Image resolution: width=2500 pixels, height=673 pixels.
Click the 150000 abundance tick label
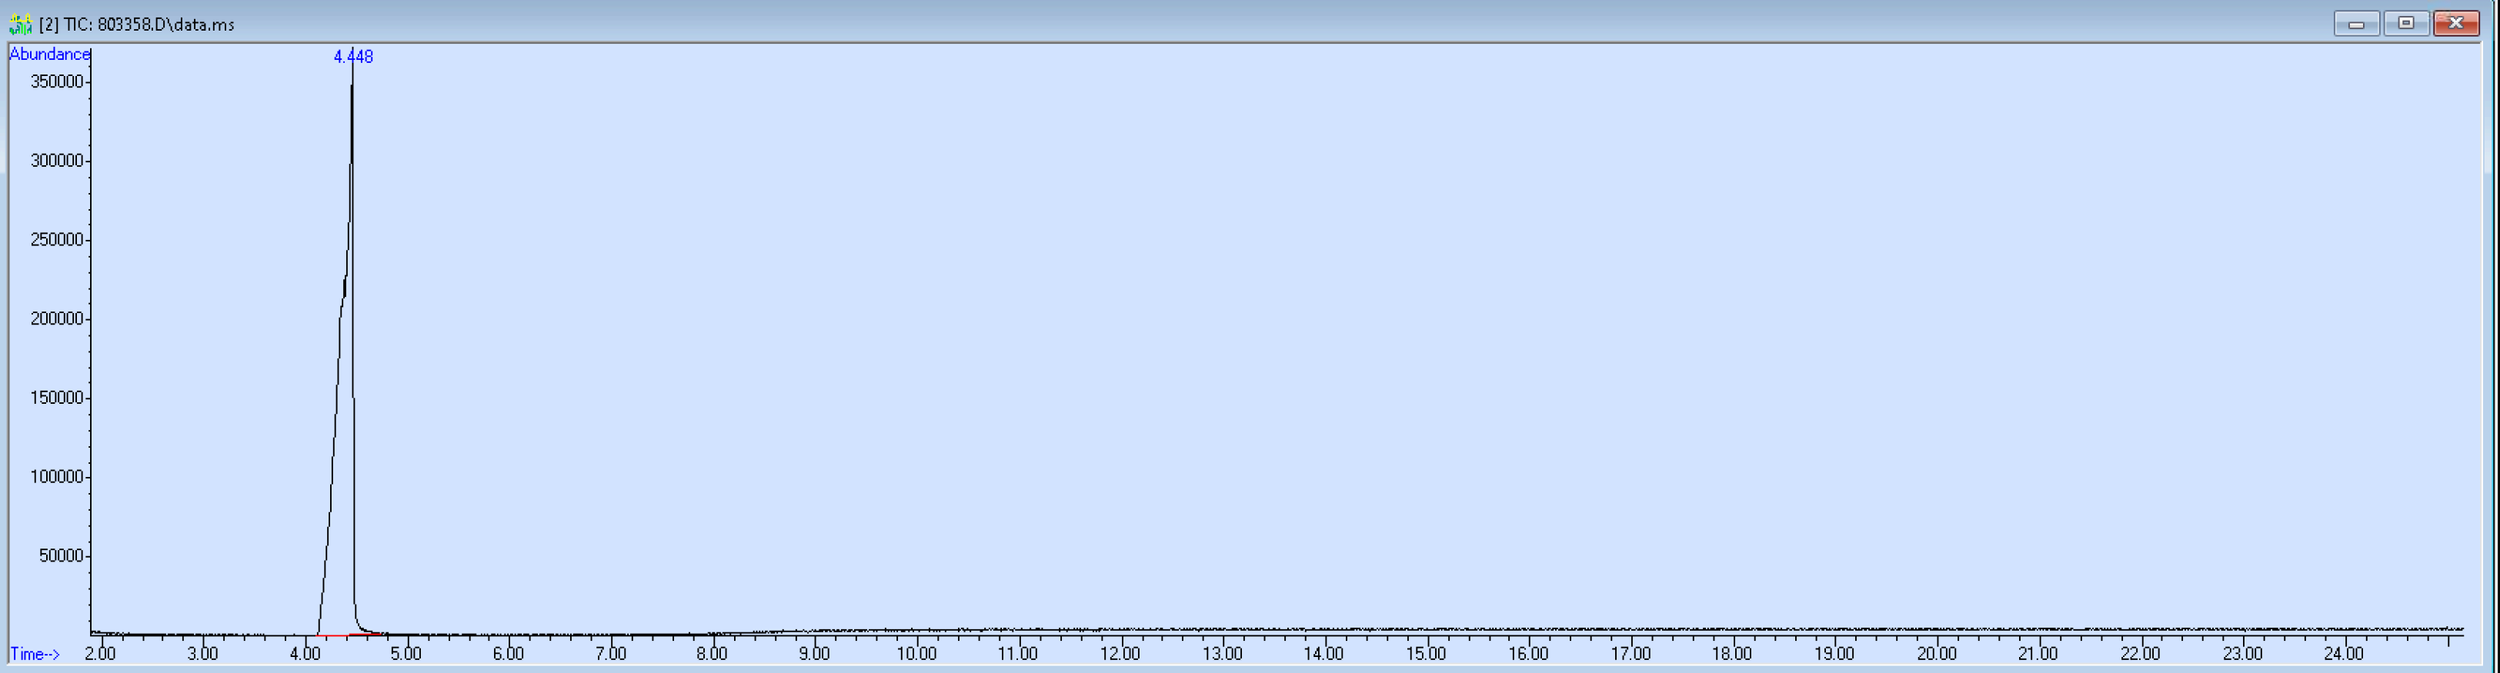[x=57, y=398]
